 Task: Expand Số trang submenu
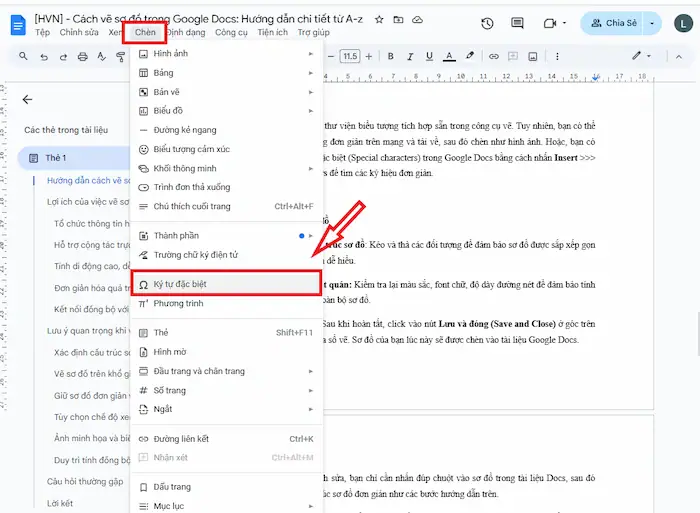(226, 390)
